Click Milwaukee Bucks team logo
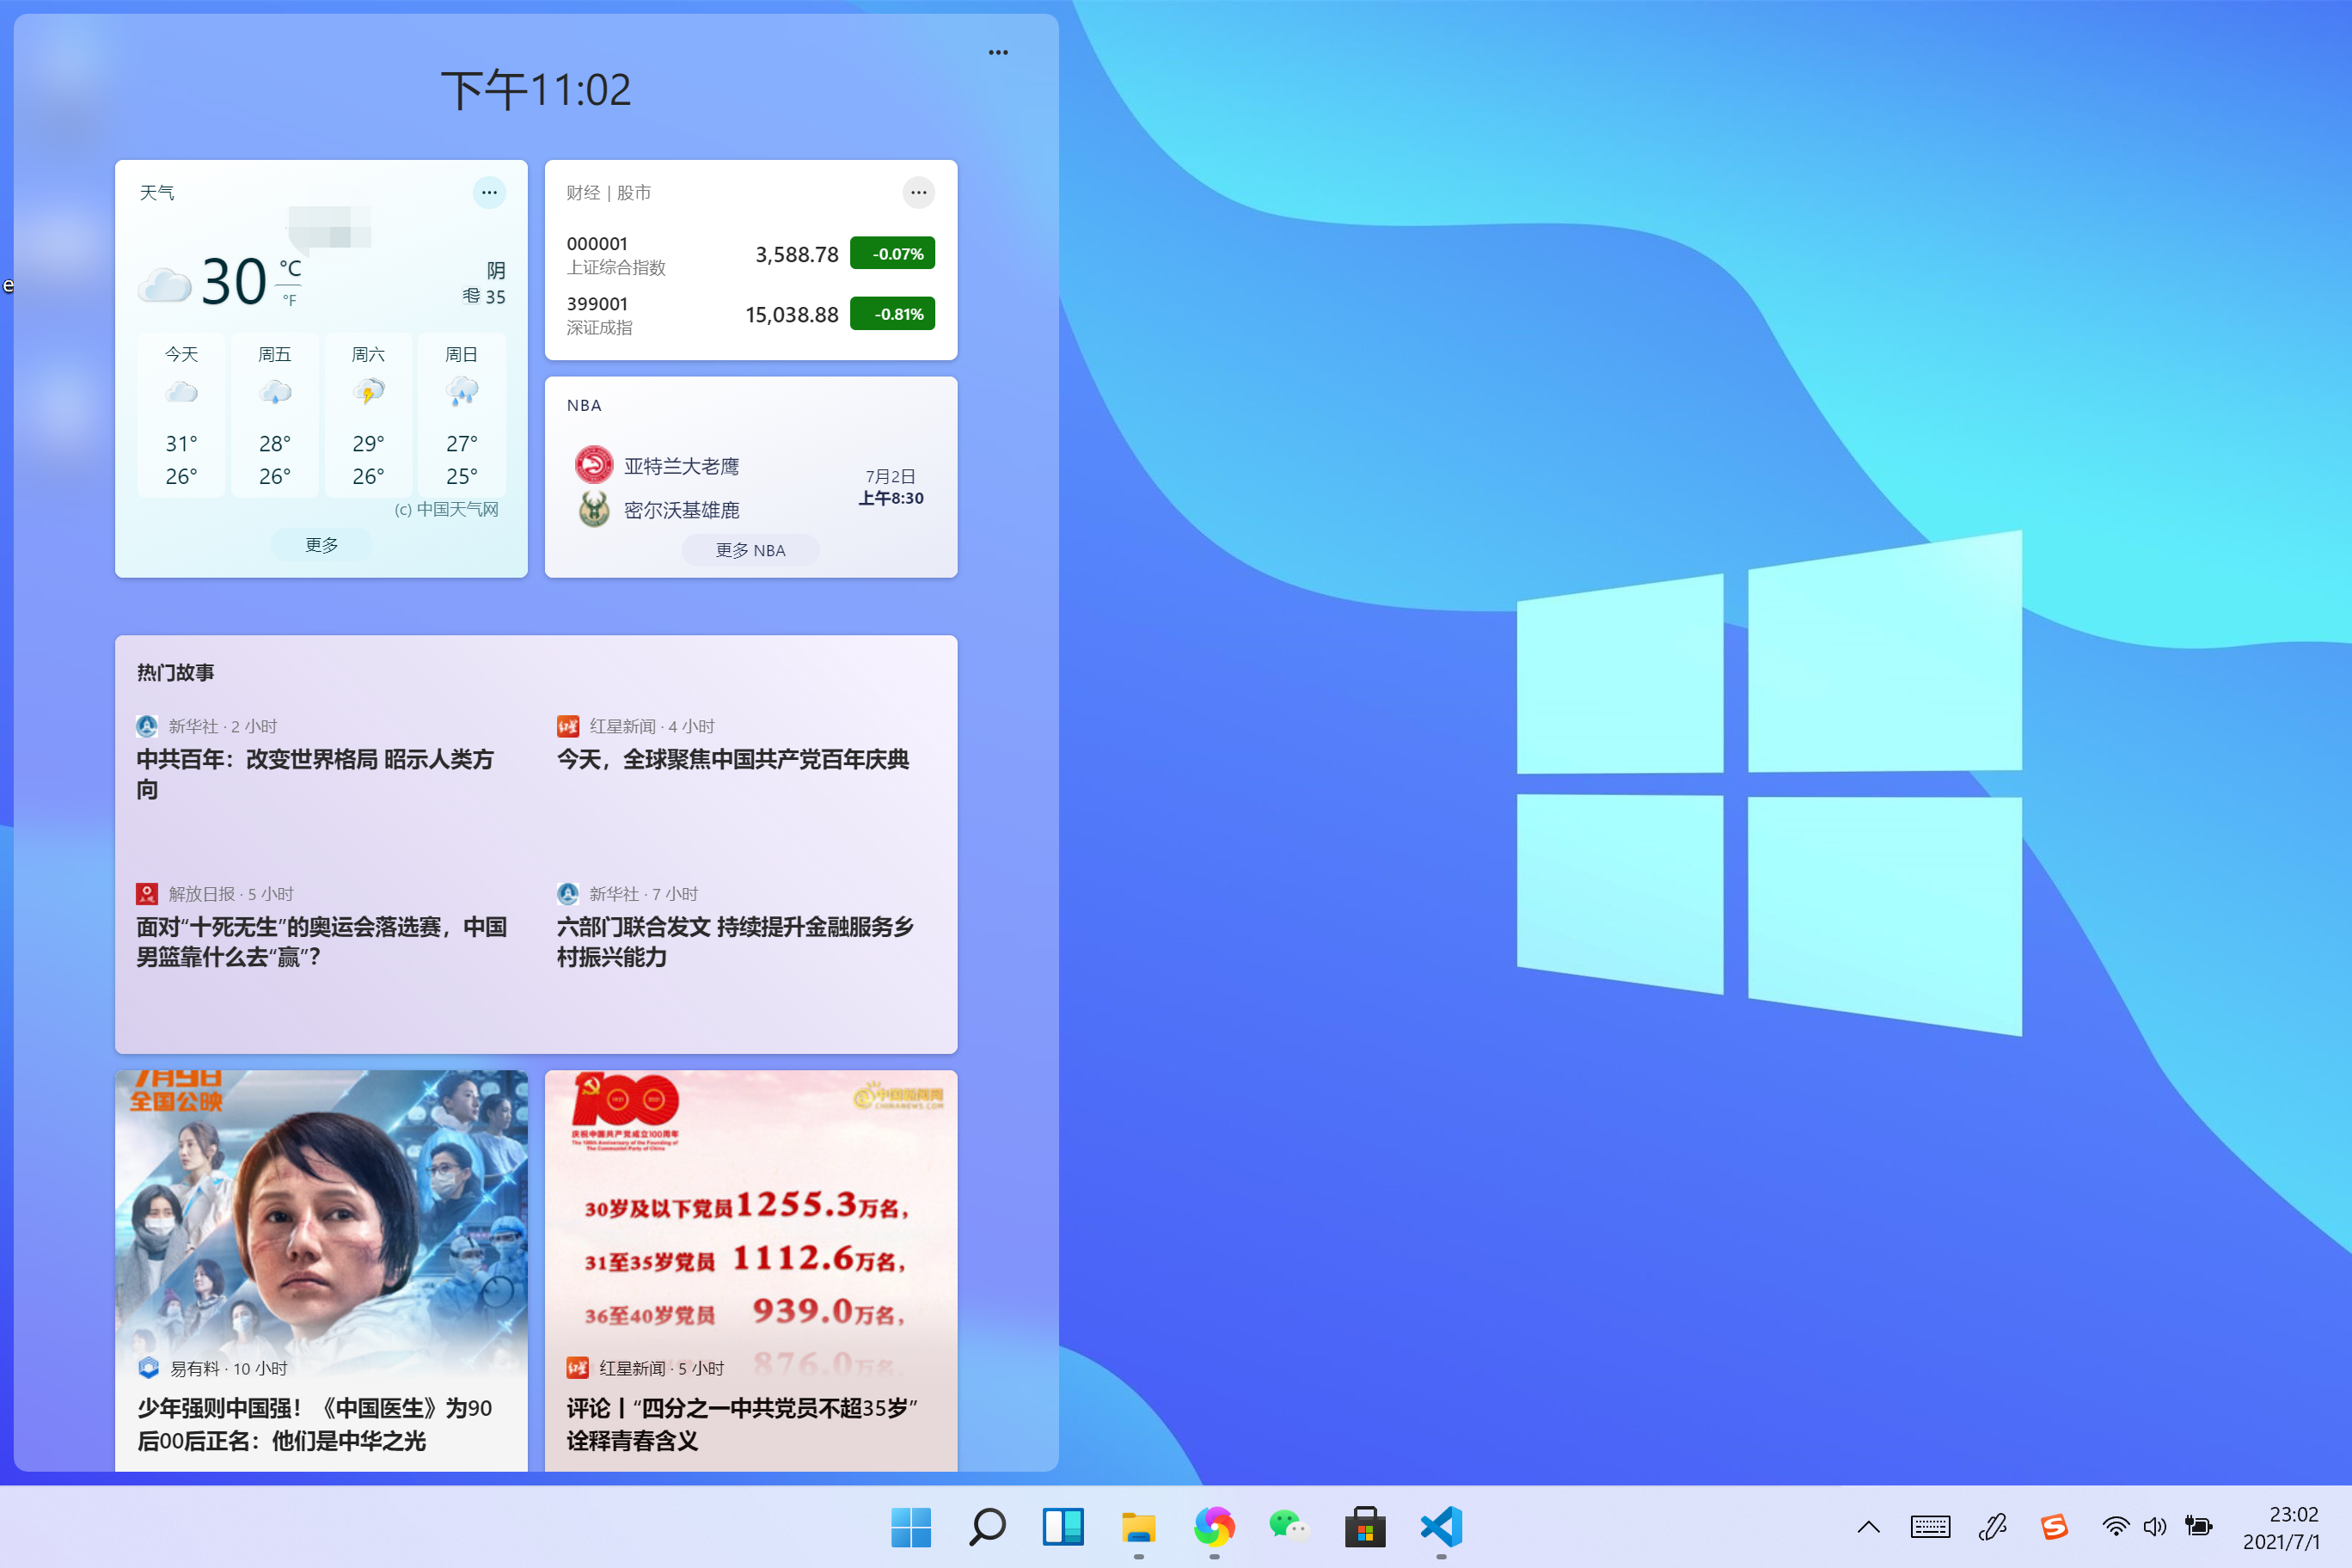Viewport: 2352px width, 1568px height. [594, 509]
